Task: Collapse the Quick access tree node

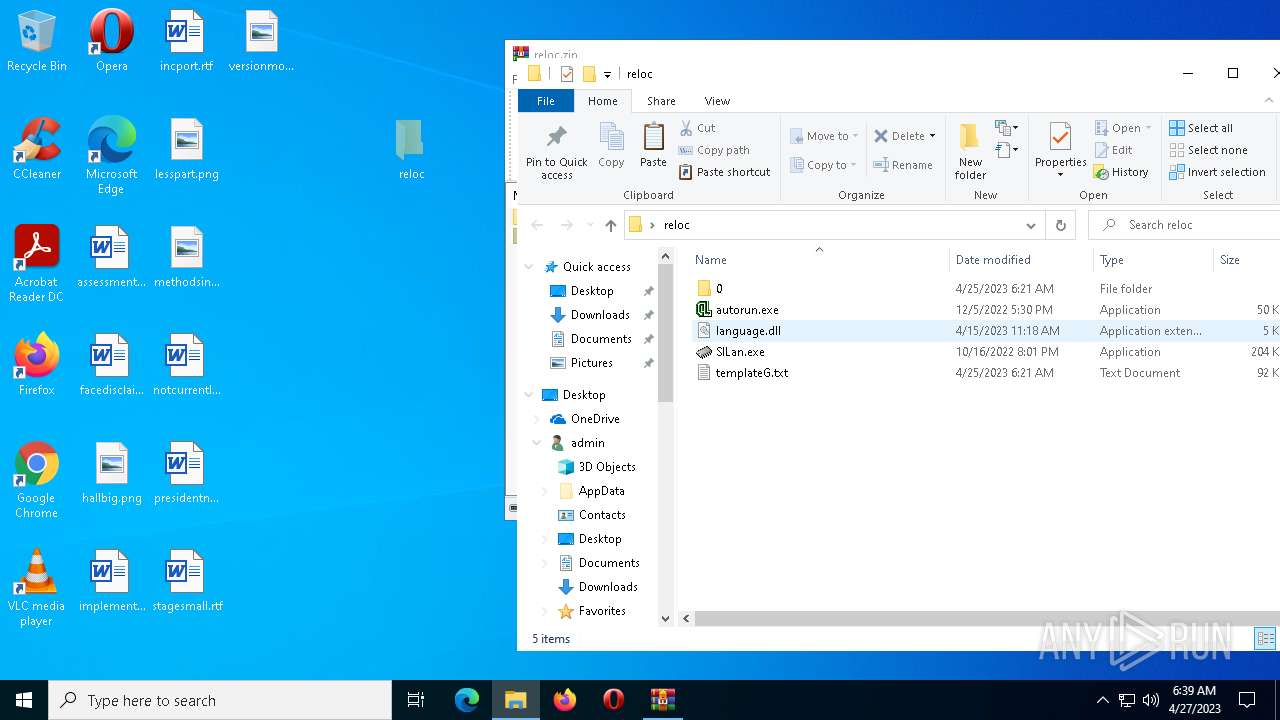Action: click(529, 267)
